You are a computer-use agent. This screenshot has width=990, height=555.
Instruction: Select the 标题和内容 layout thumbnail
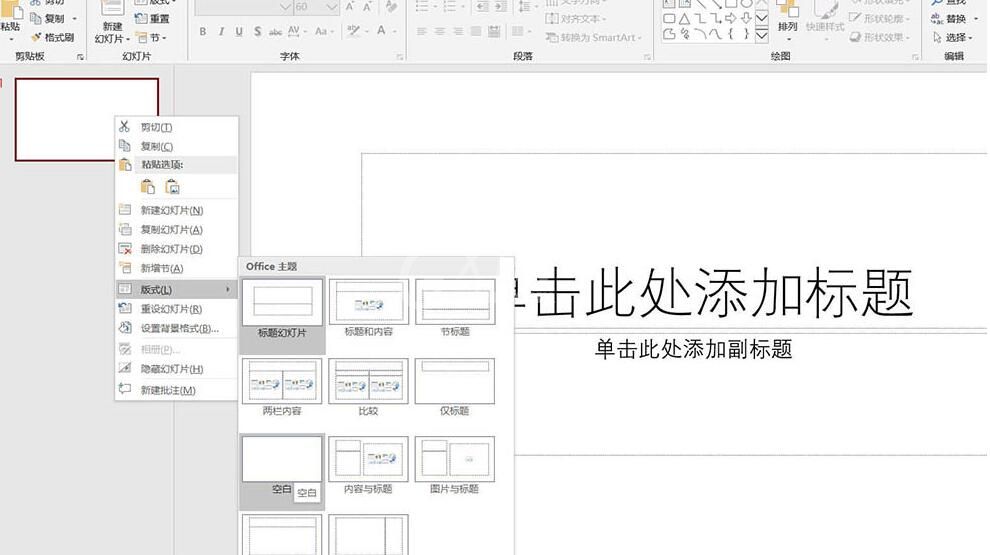(369, 302)
